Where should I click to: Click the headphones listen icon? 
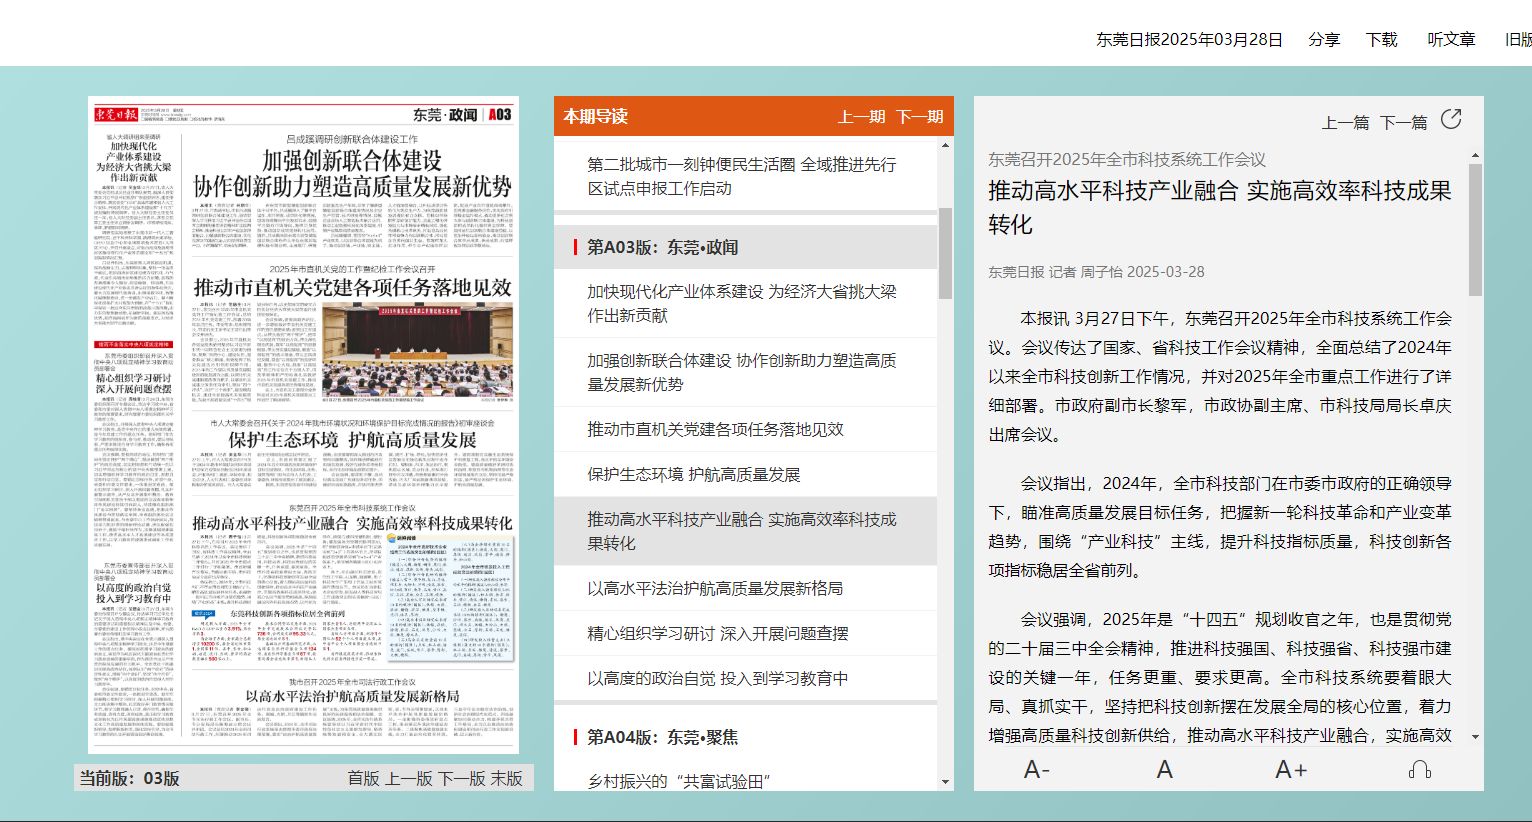pyautogui.click(x=1419, y=769)
